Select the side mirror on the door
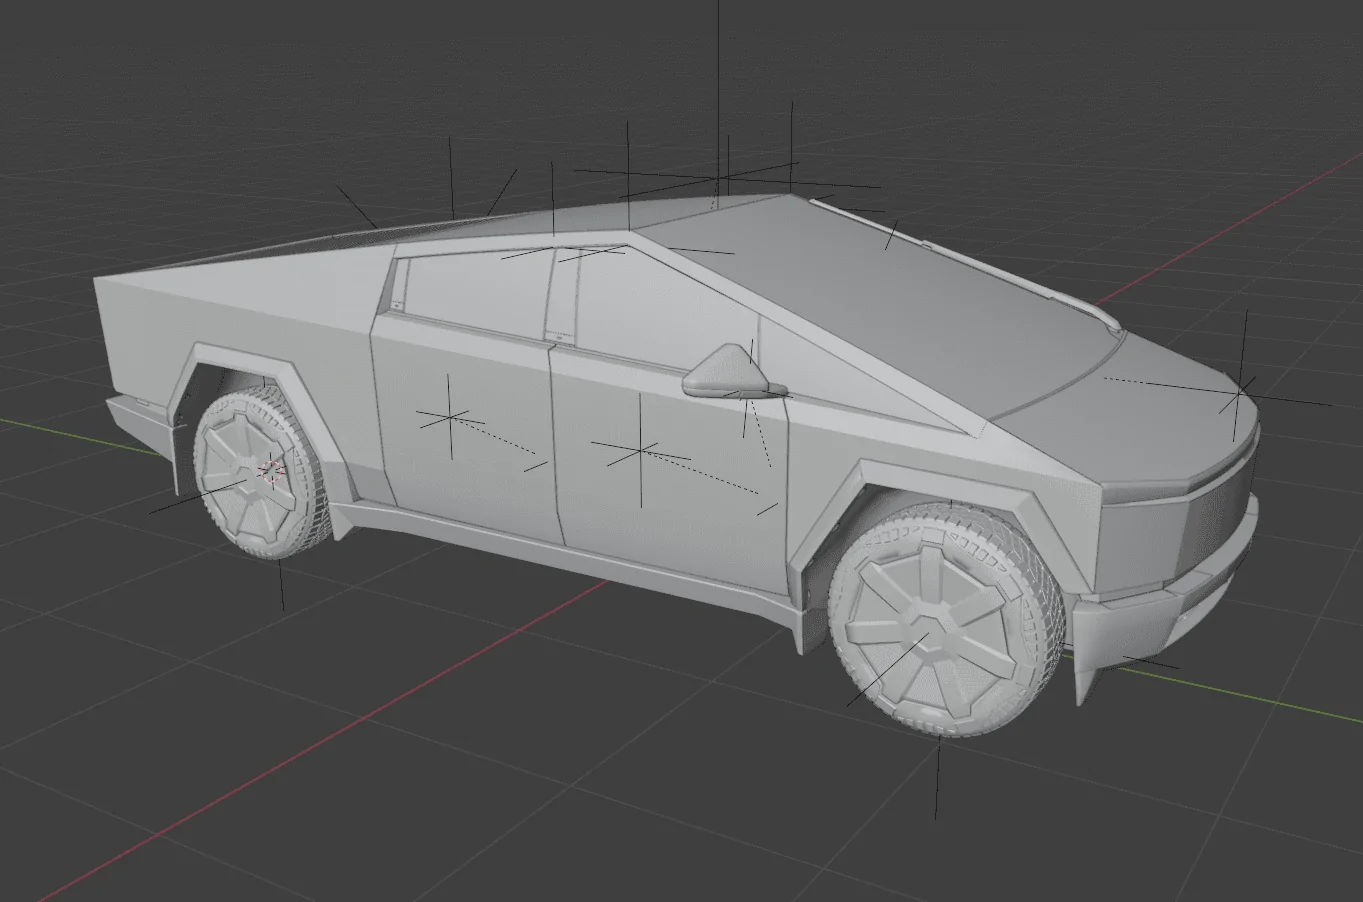This screenshot has height=902, width=1363. [x=731, y=372]
